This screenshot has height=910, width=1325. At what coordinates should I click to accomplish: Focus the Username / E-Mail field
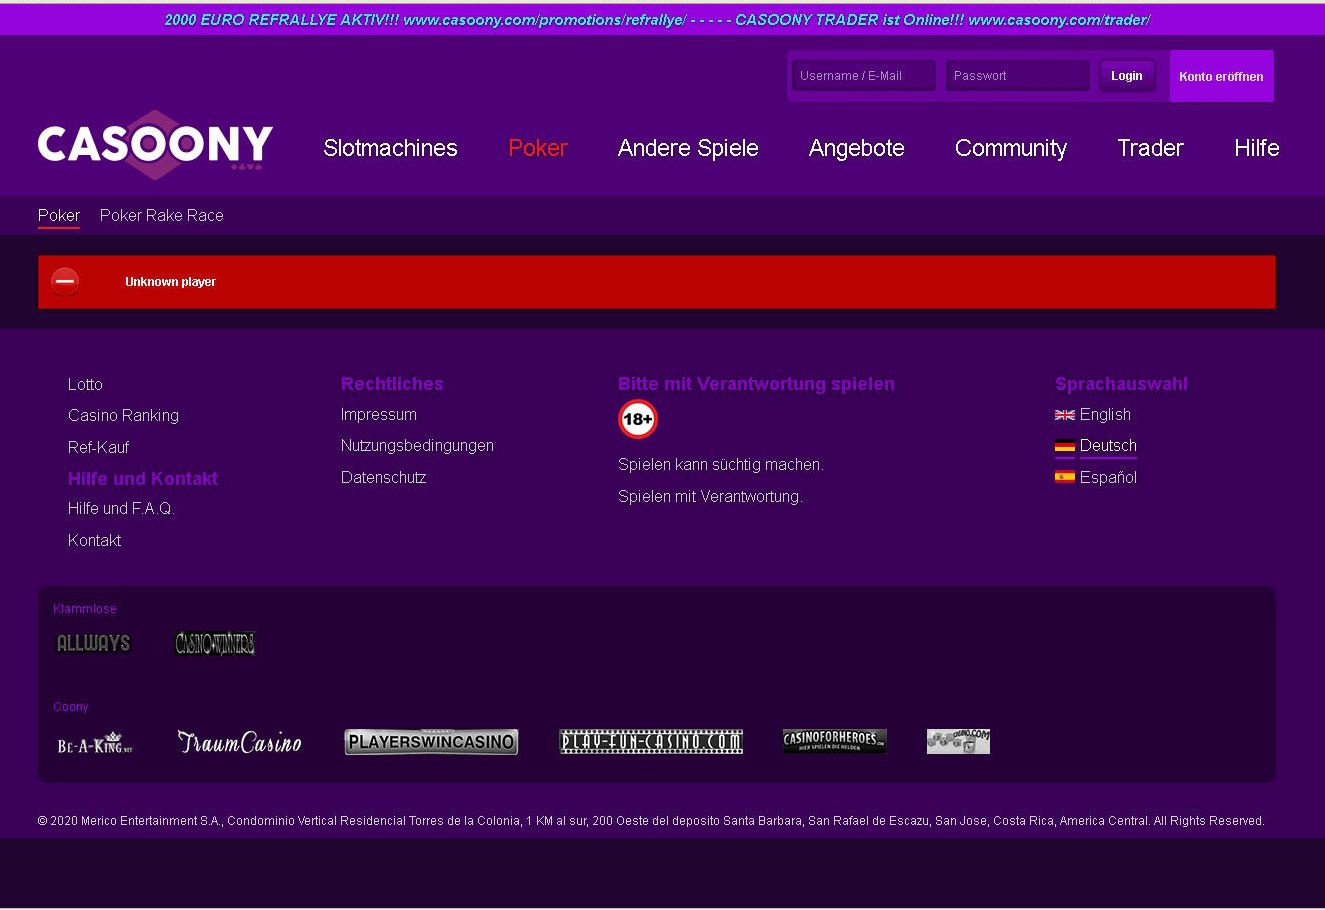(x=864, y=76)
